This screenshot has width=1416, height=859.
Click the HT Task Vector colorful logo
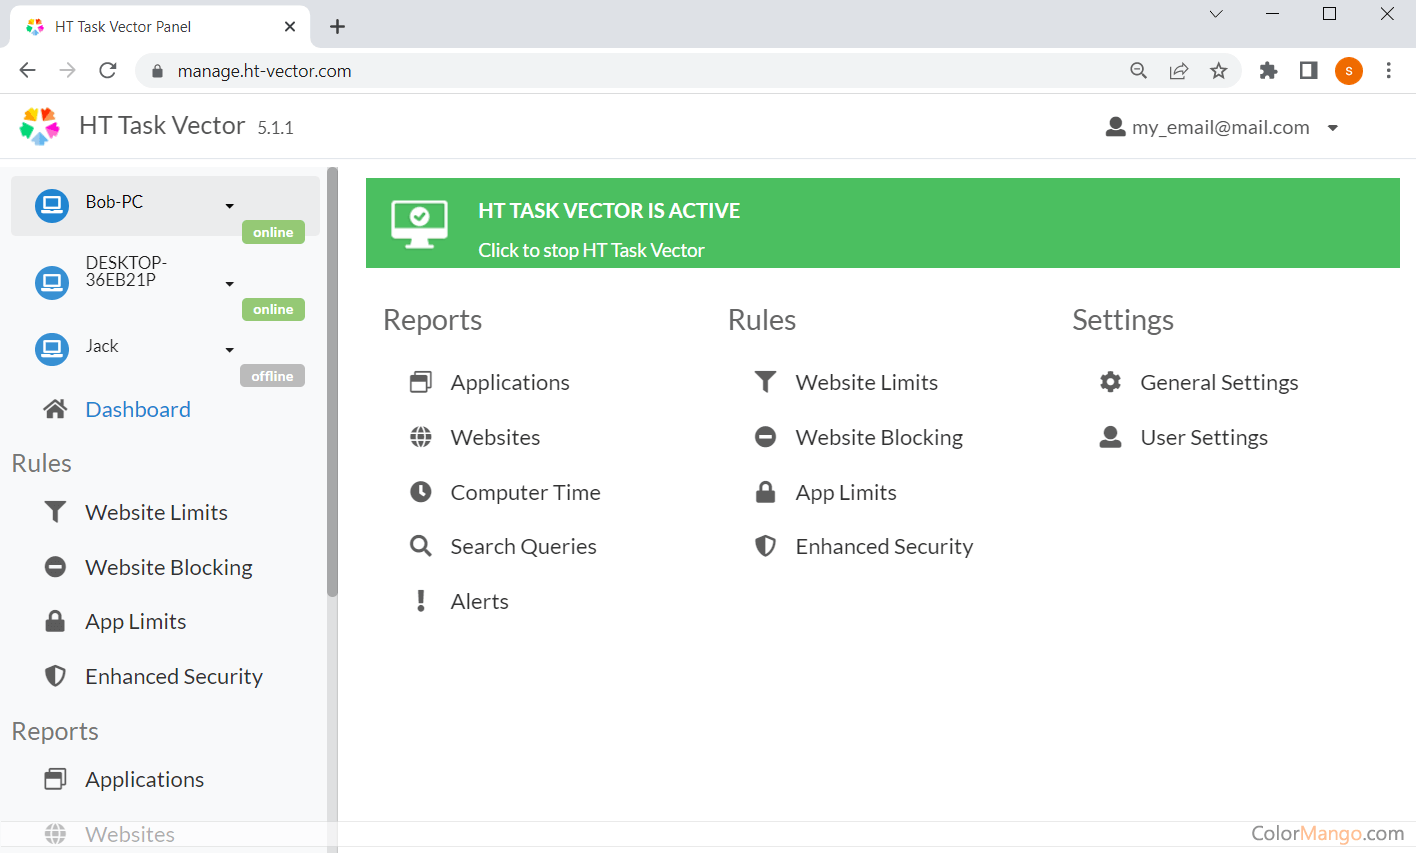click(40, 127)
